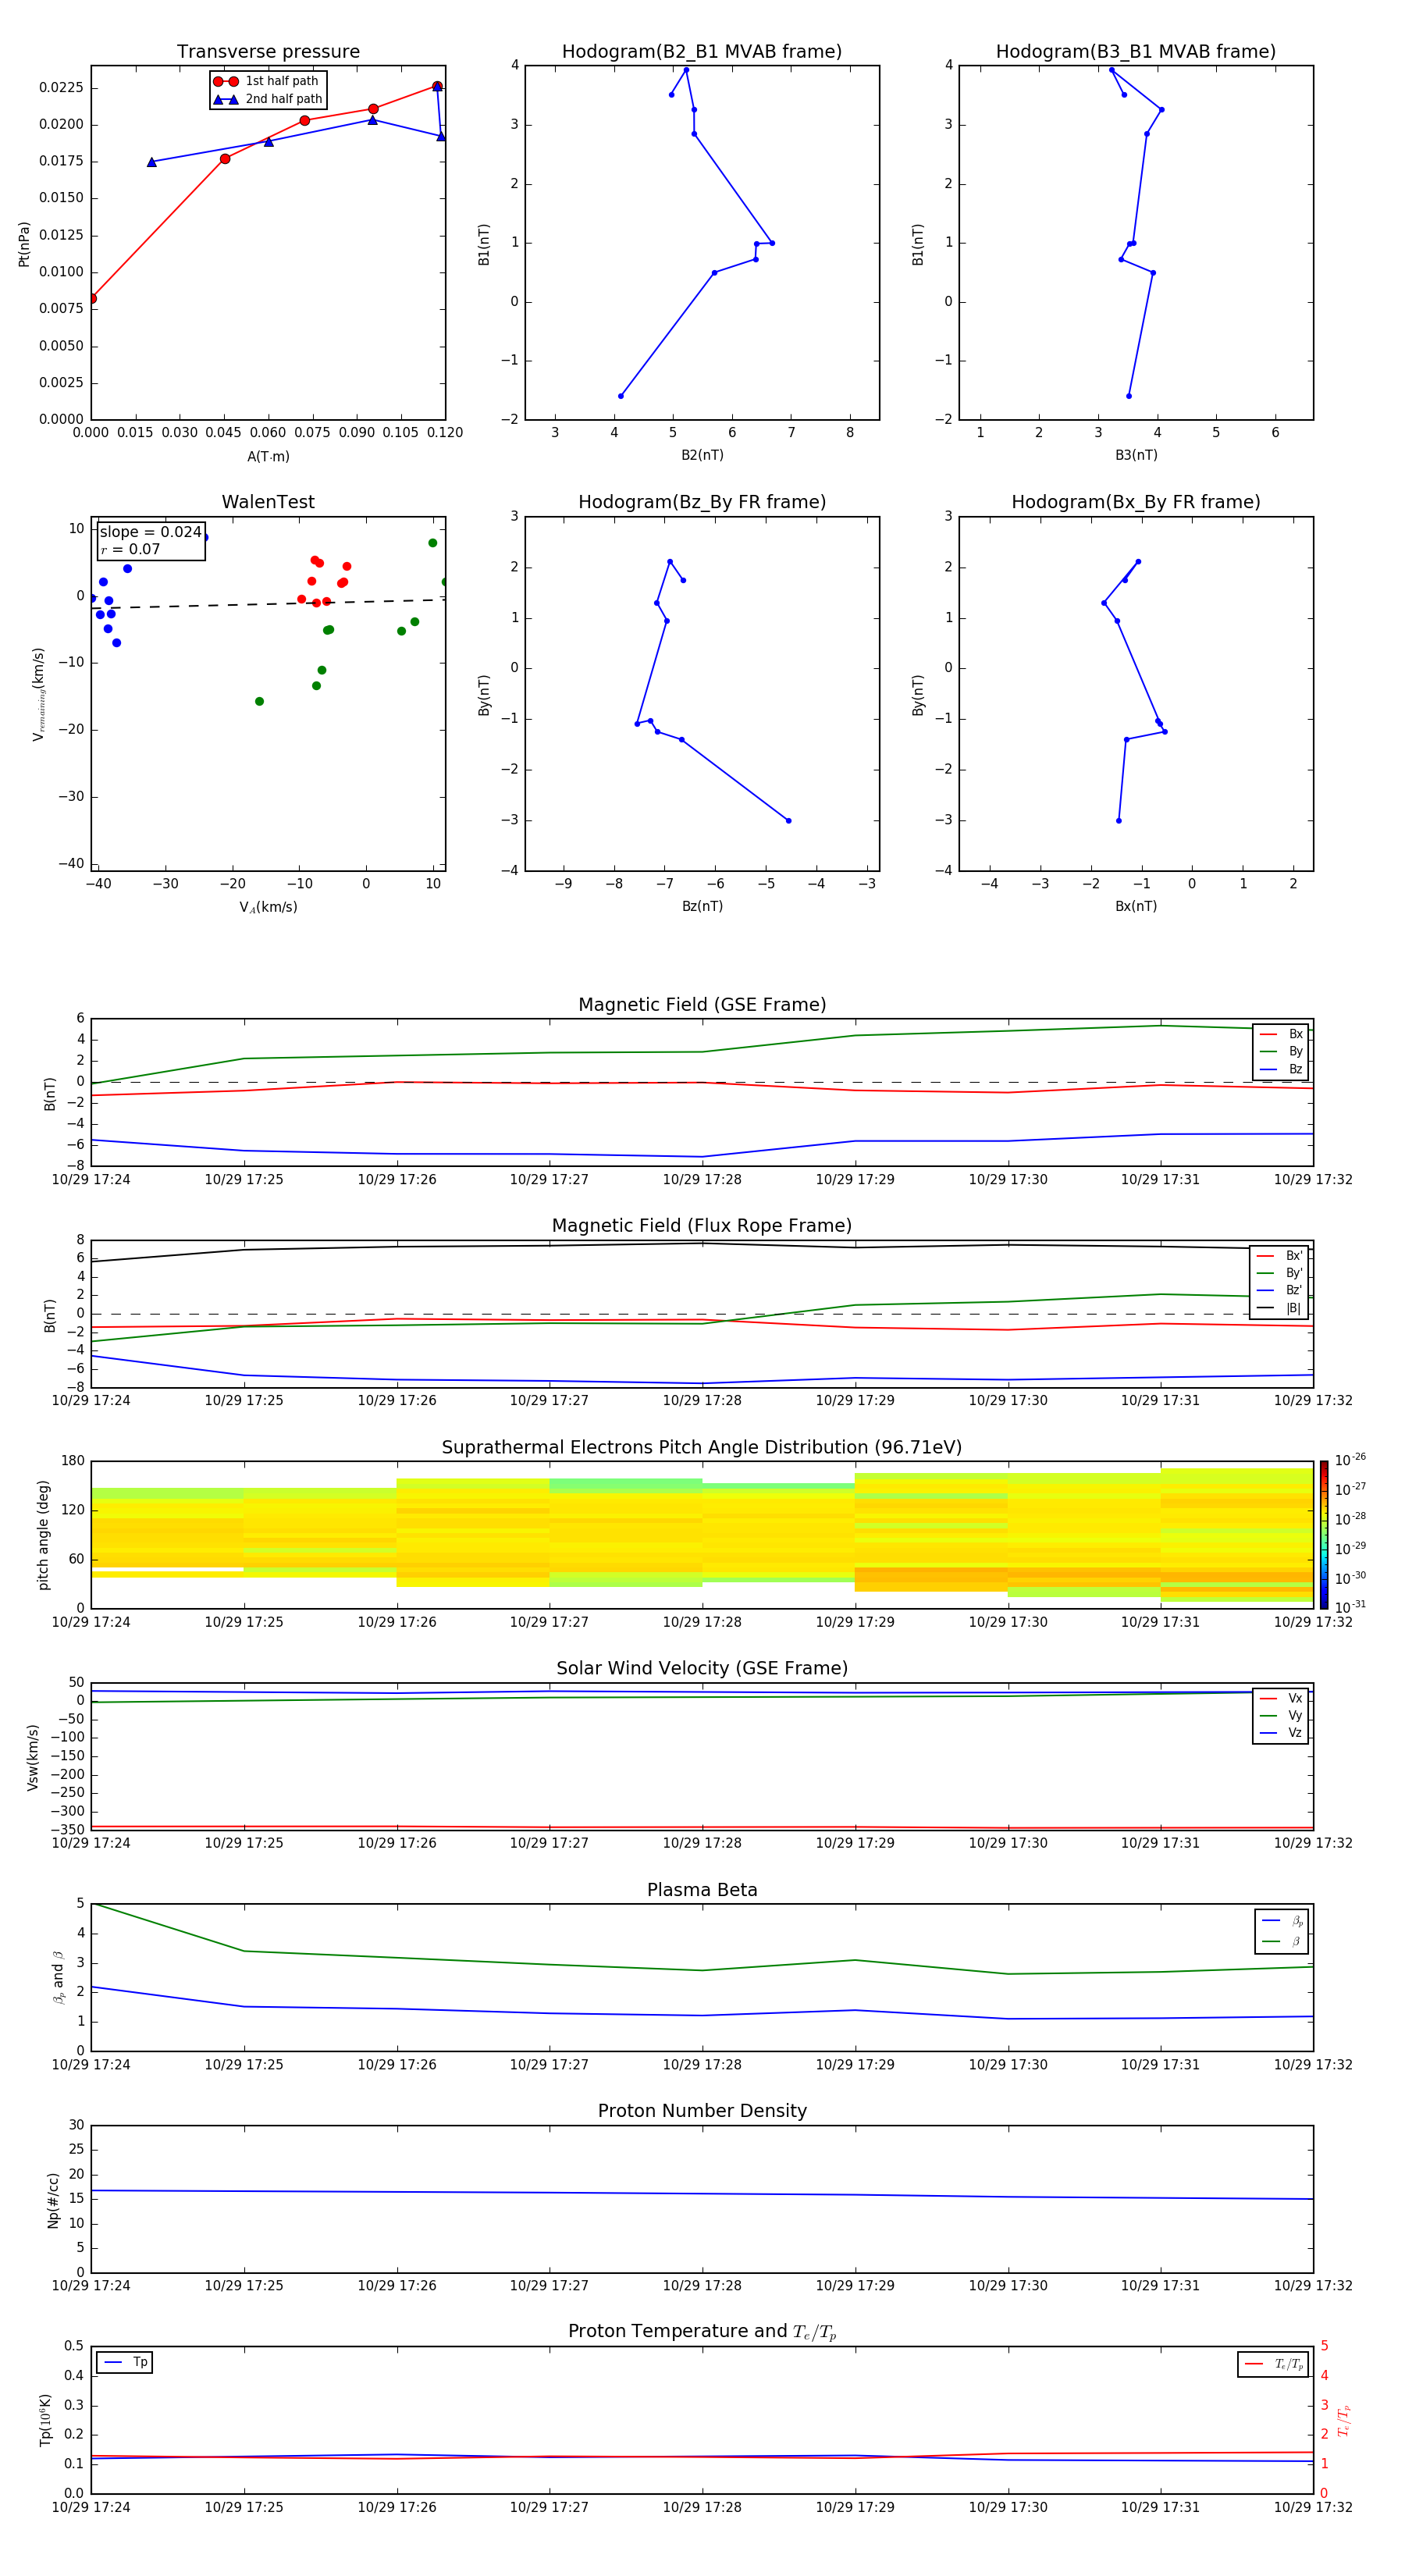Click the 'Transverse pressure' plot title

pyautogui.click(x=268, y=52)
